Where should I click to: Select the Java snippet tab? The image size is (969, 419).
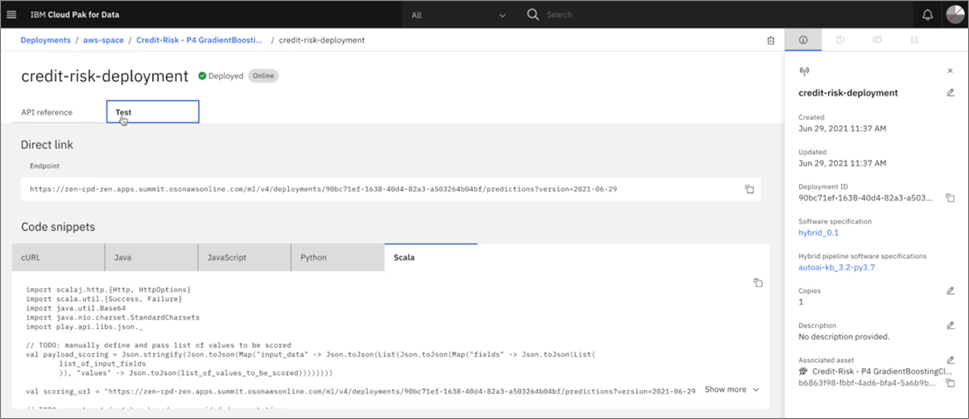151,257
